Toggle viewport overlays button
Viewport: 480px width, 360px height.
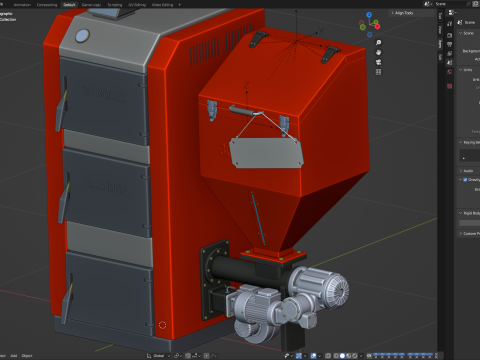pyautogui.click(x=313, y=356)
